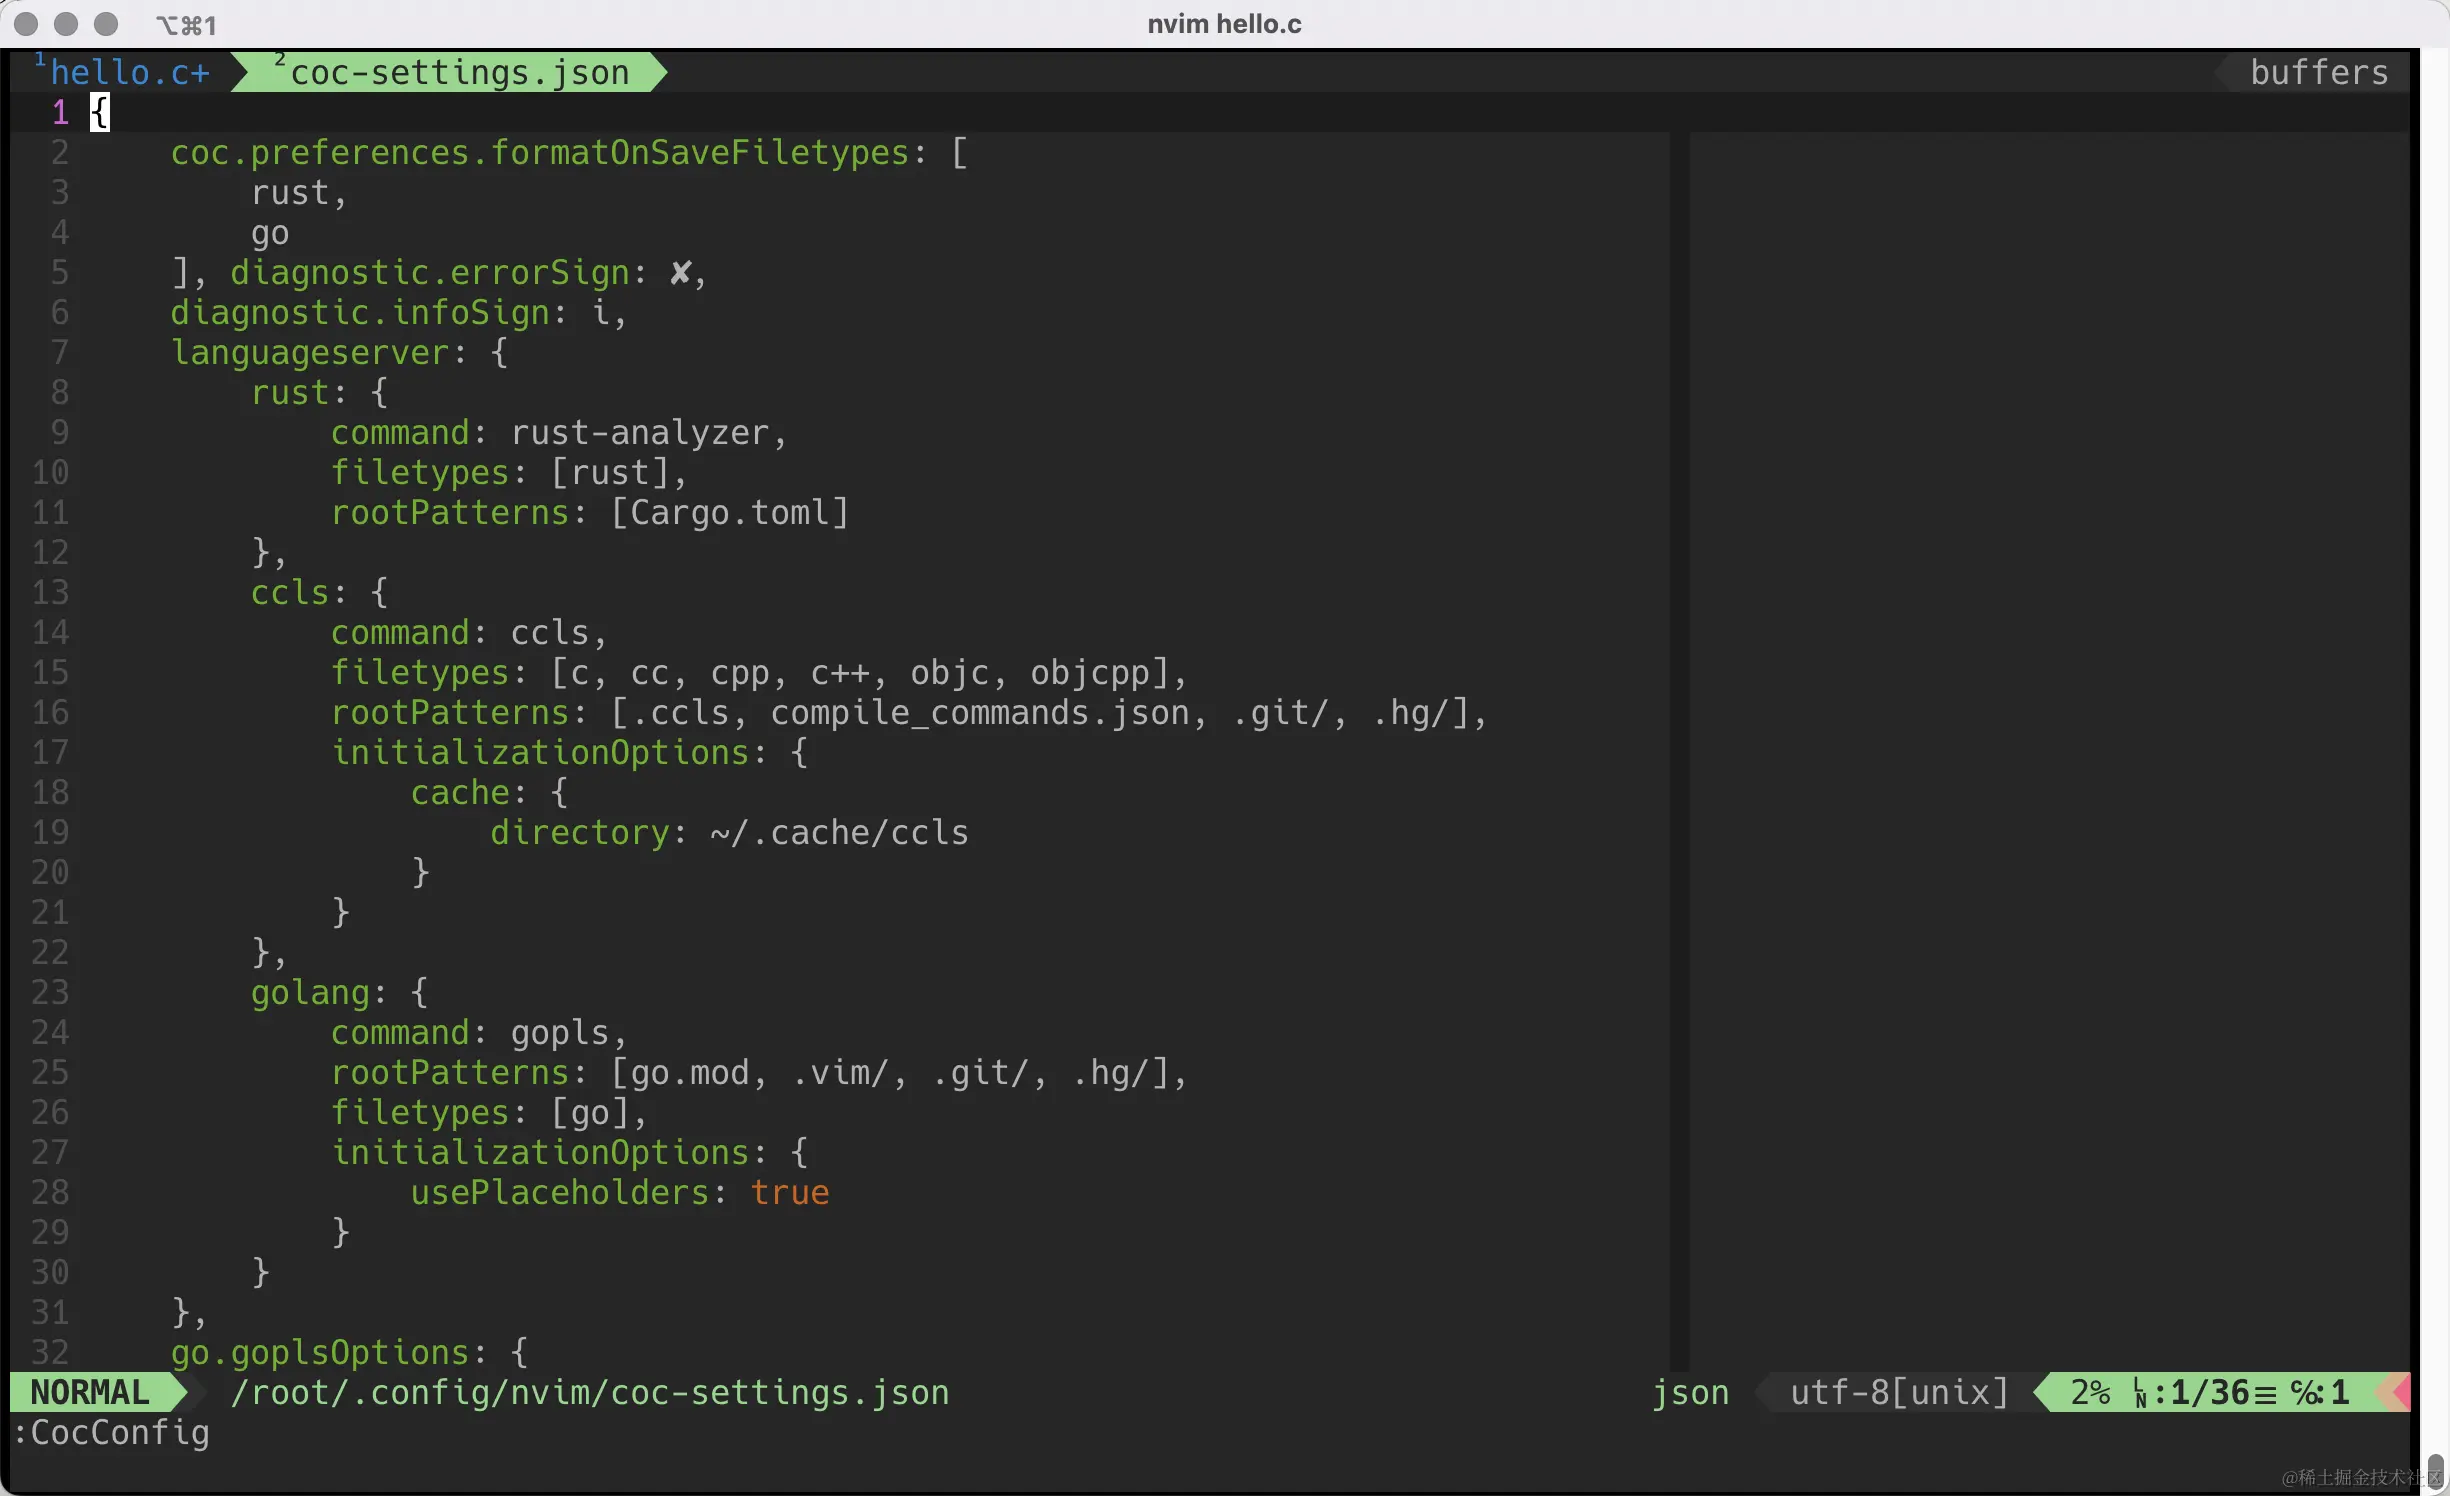The image size is (2450, 1496).
Task: Click the ✘ error sign on line 5
Action: (x=680, y=272)
